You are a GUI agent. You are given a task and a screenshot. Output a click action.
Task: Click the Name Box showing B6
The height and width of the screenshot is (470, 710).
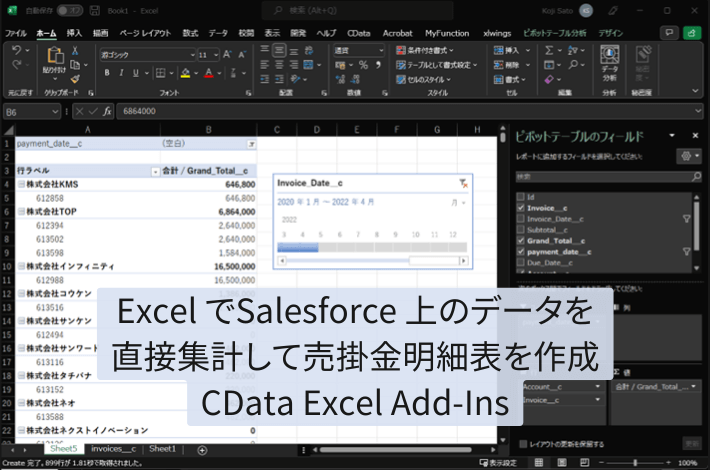[32, 112]
